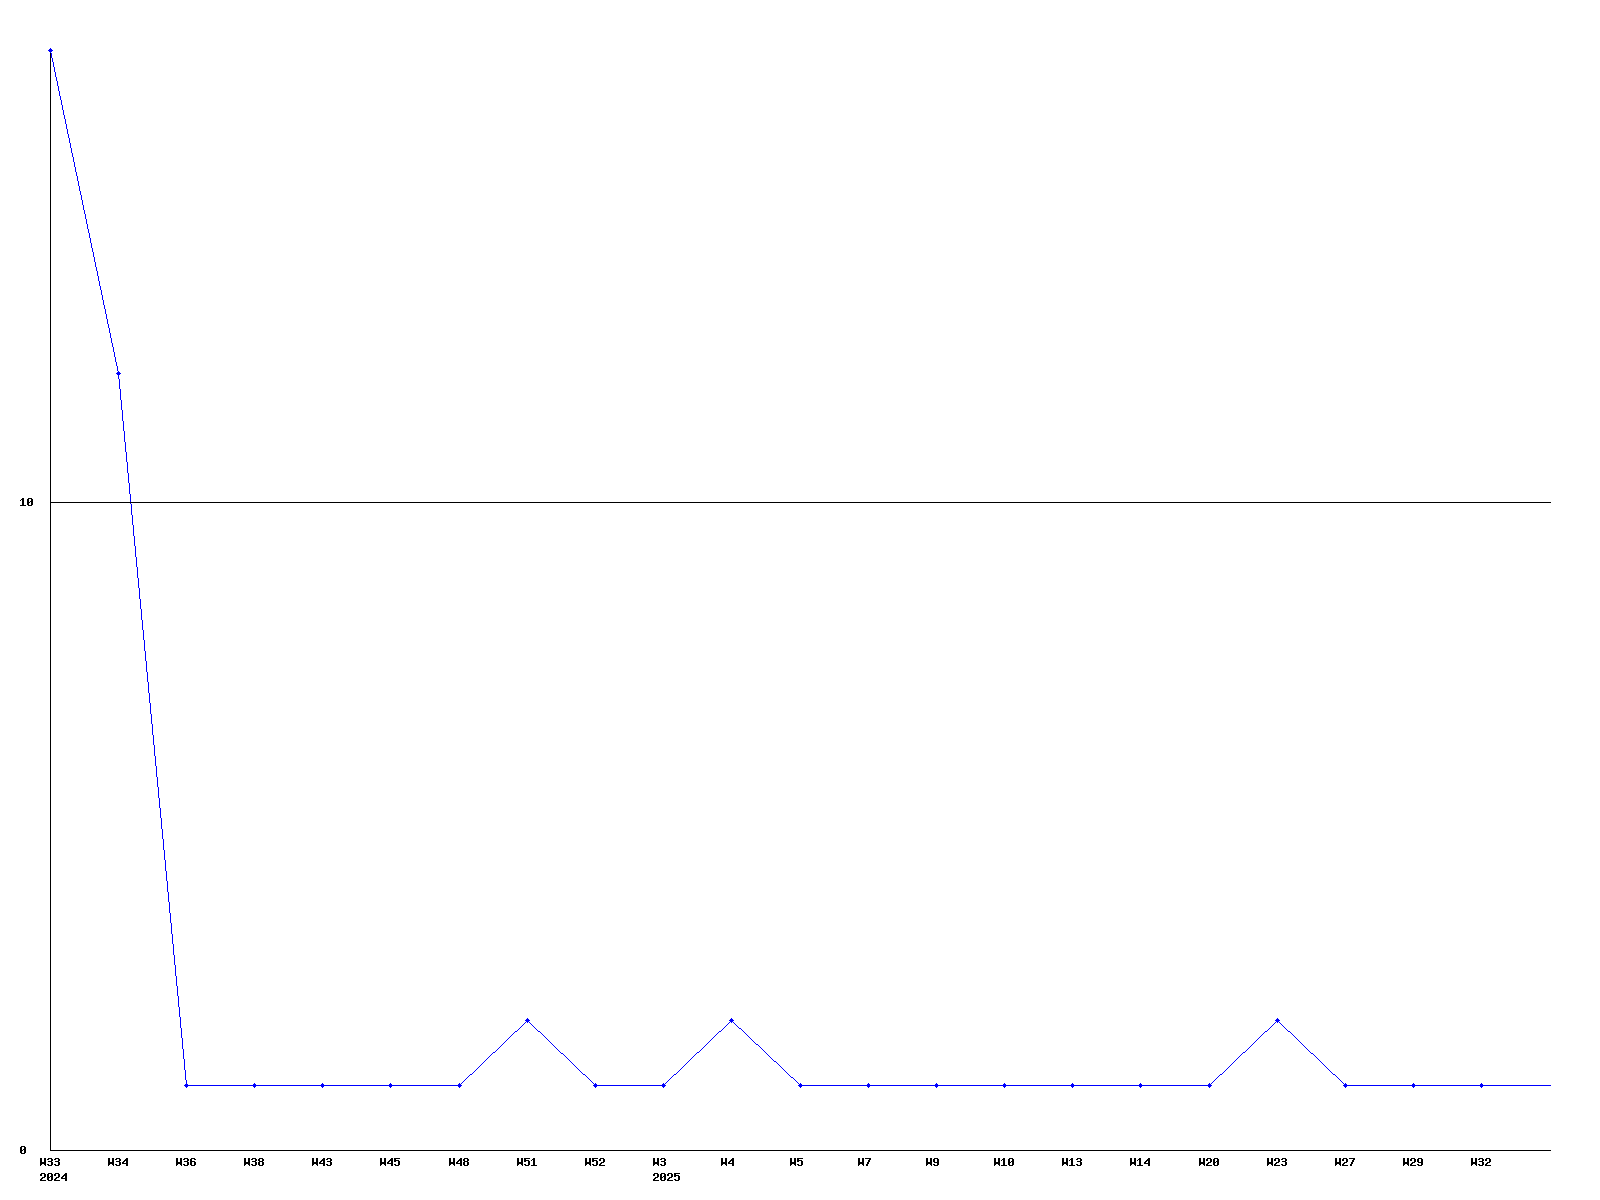Click the W34 x-axis label
Image resolution: width=1600 pixels, height=1200 pixels.
(x=118, y=1162)
